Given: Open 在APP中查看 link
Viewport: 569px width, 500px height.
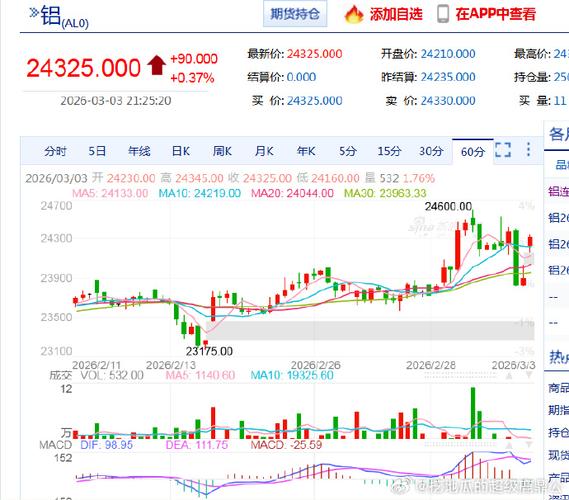Looking at the screenshot, I should (495, 14).
